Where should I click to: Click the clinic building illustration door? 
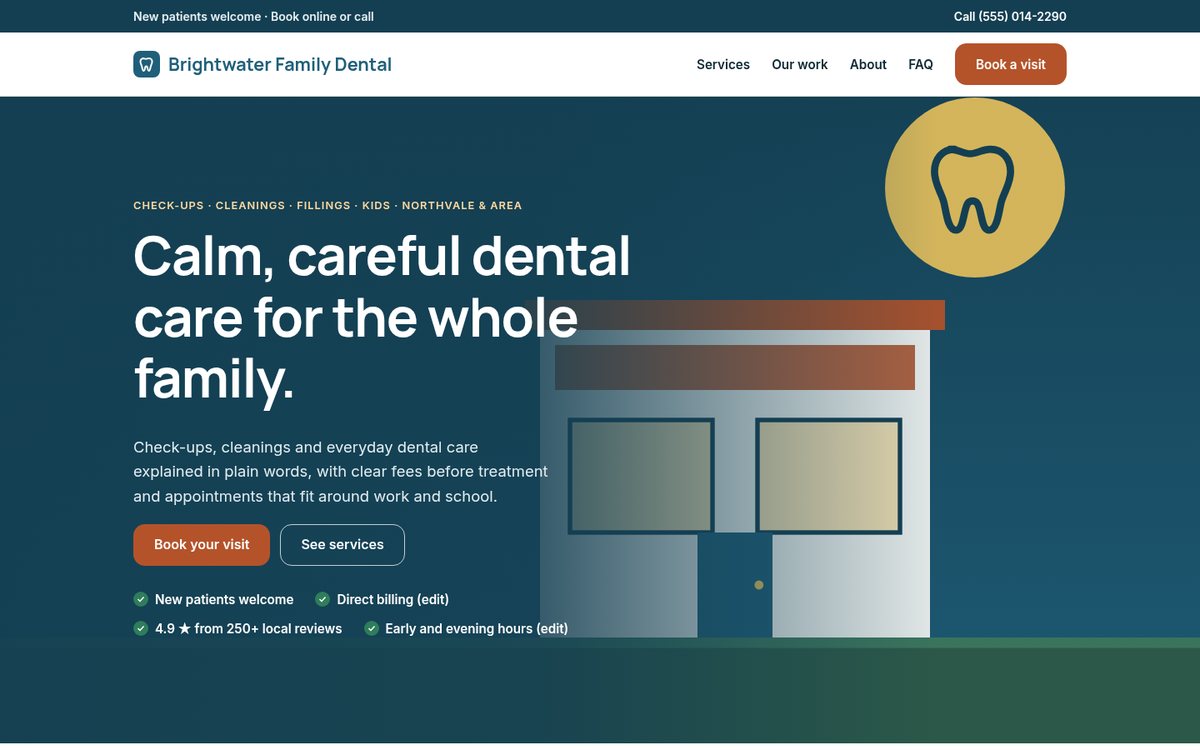click(x=735, y=585)
